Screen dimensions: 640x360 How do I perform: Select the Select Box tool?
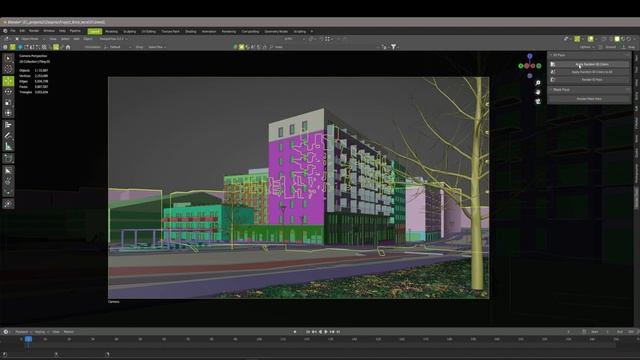[8, 59]
